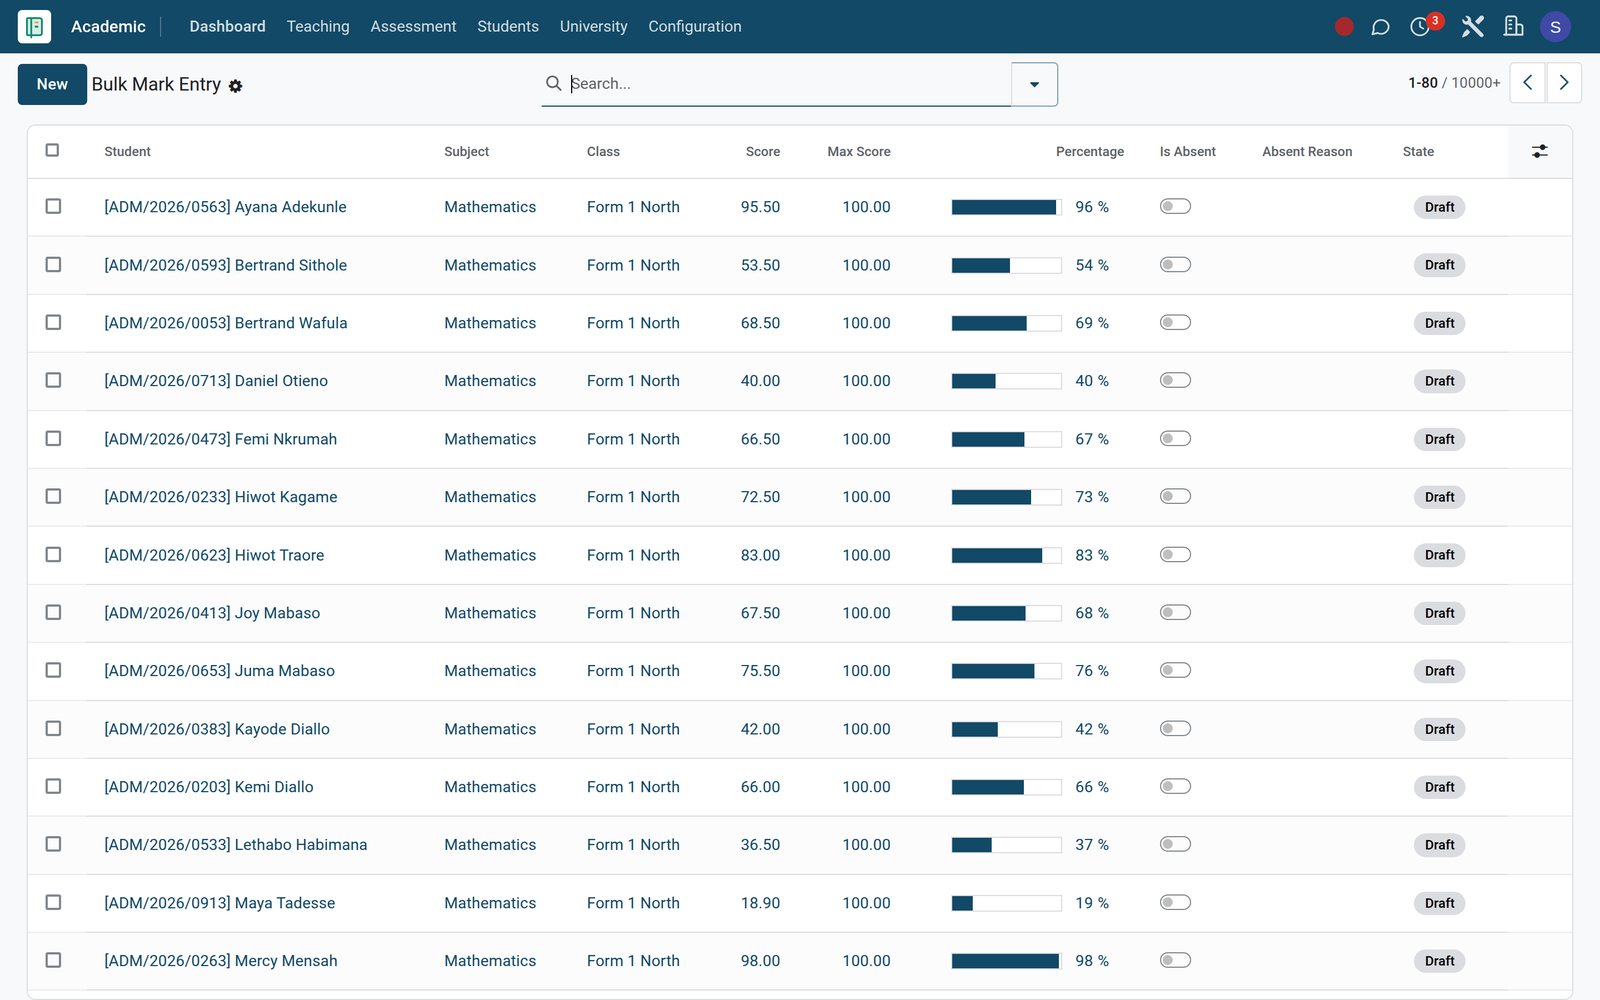
Task: Click the 1-80 pager range
Action: pyautogui.click(x=1422, y=83)
